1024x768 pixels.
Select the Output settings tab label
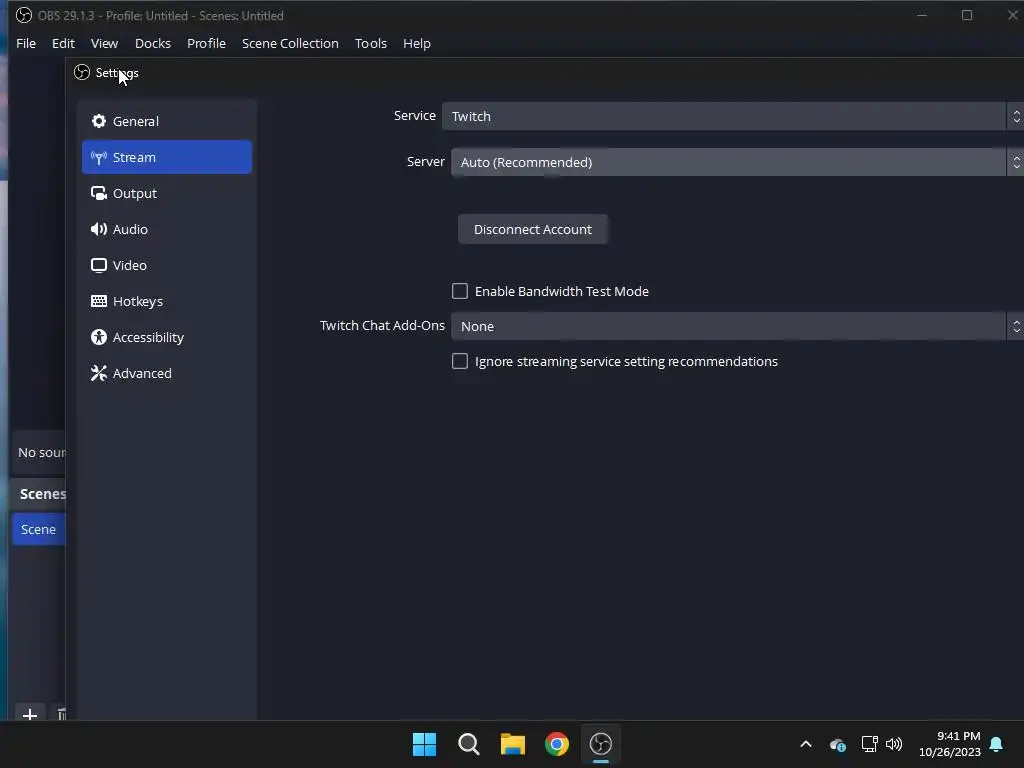(x=135, y=193)
